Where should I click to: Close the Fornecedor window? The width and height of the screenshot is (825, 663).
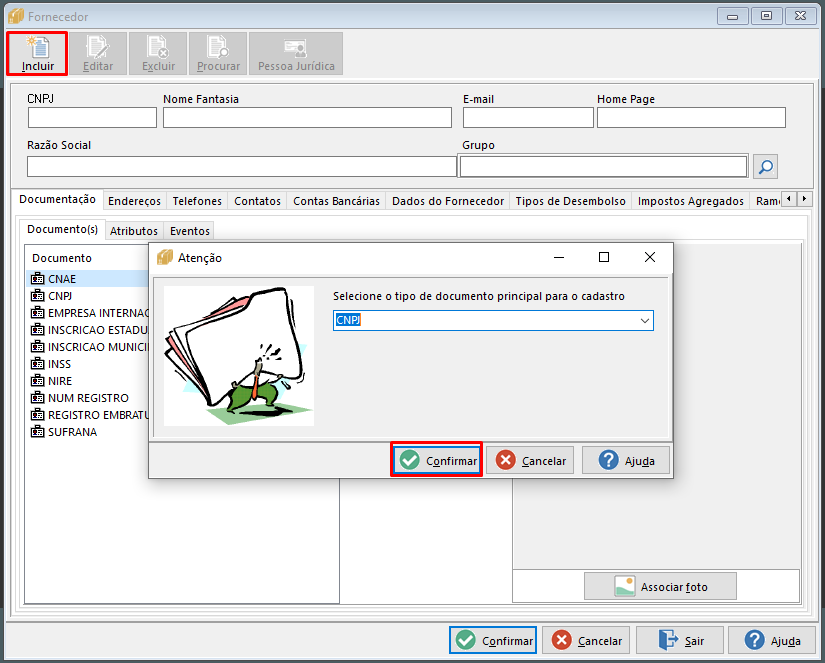pyautogui.click(x=800, y=16)
